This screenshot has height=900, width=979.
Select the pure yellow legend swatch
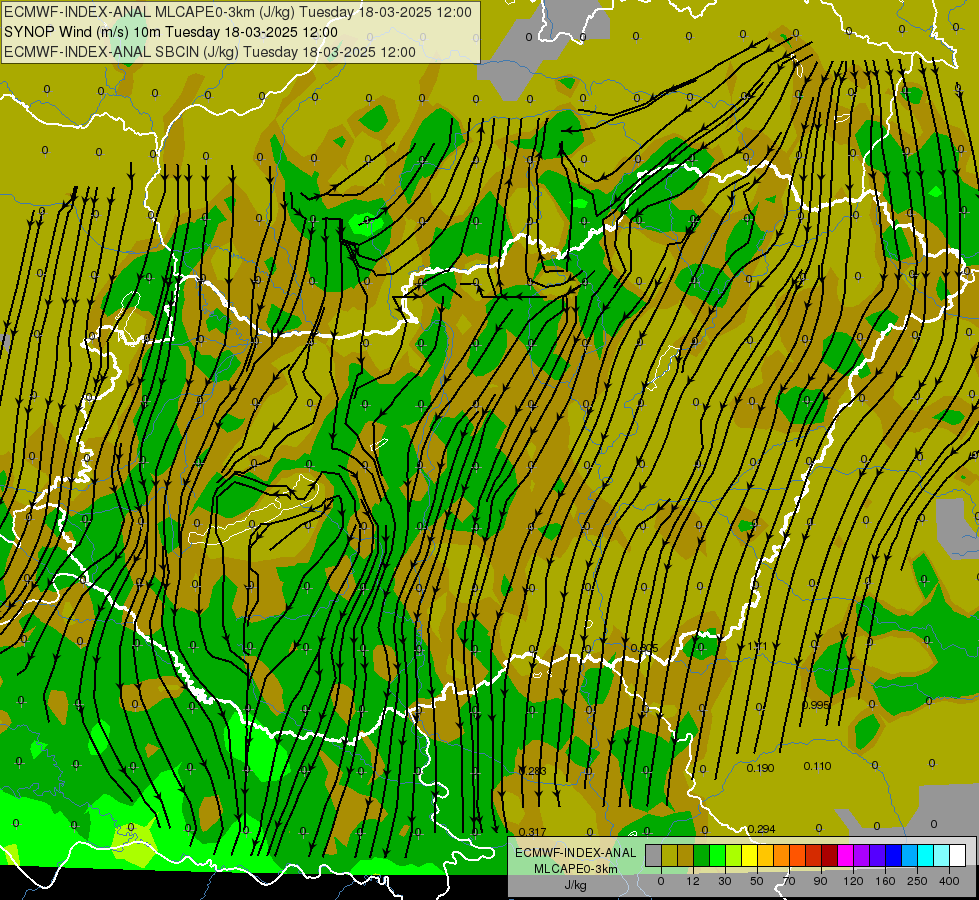click(749, 855)
